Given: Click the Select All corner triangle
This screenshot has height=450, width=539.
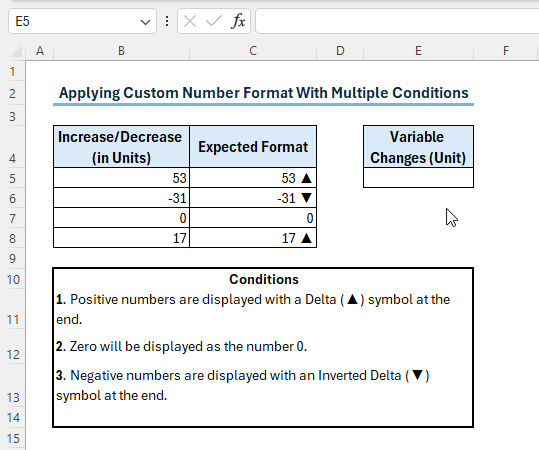Looking at the screenshot, I should pos(16,52).
